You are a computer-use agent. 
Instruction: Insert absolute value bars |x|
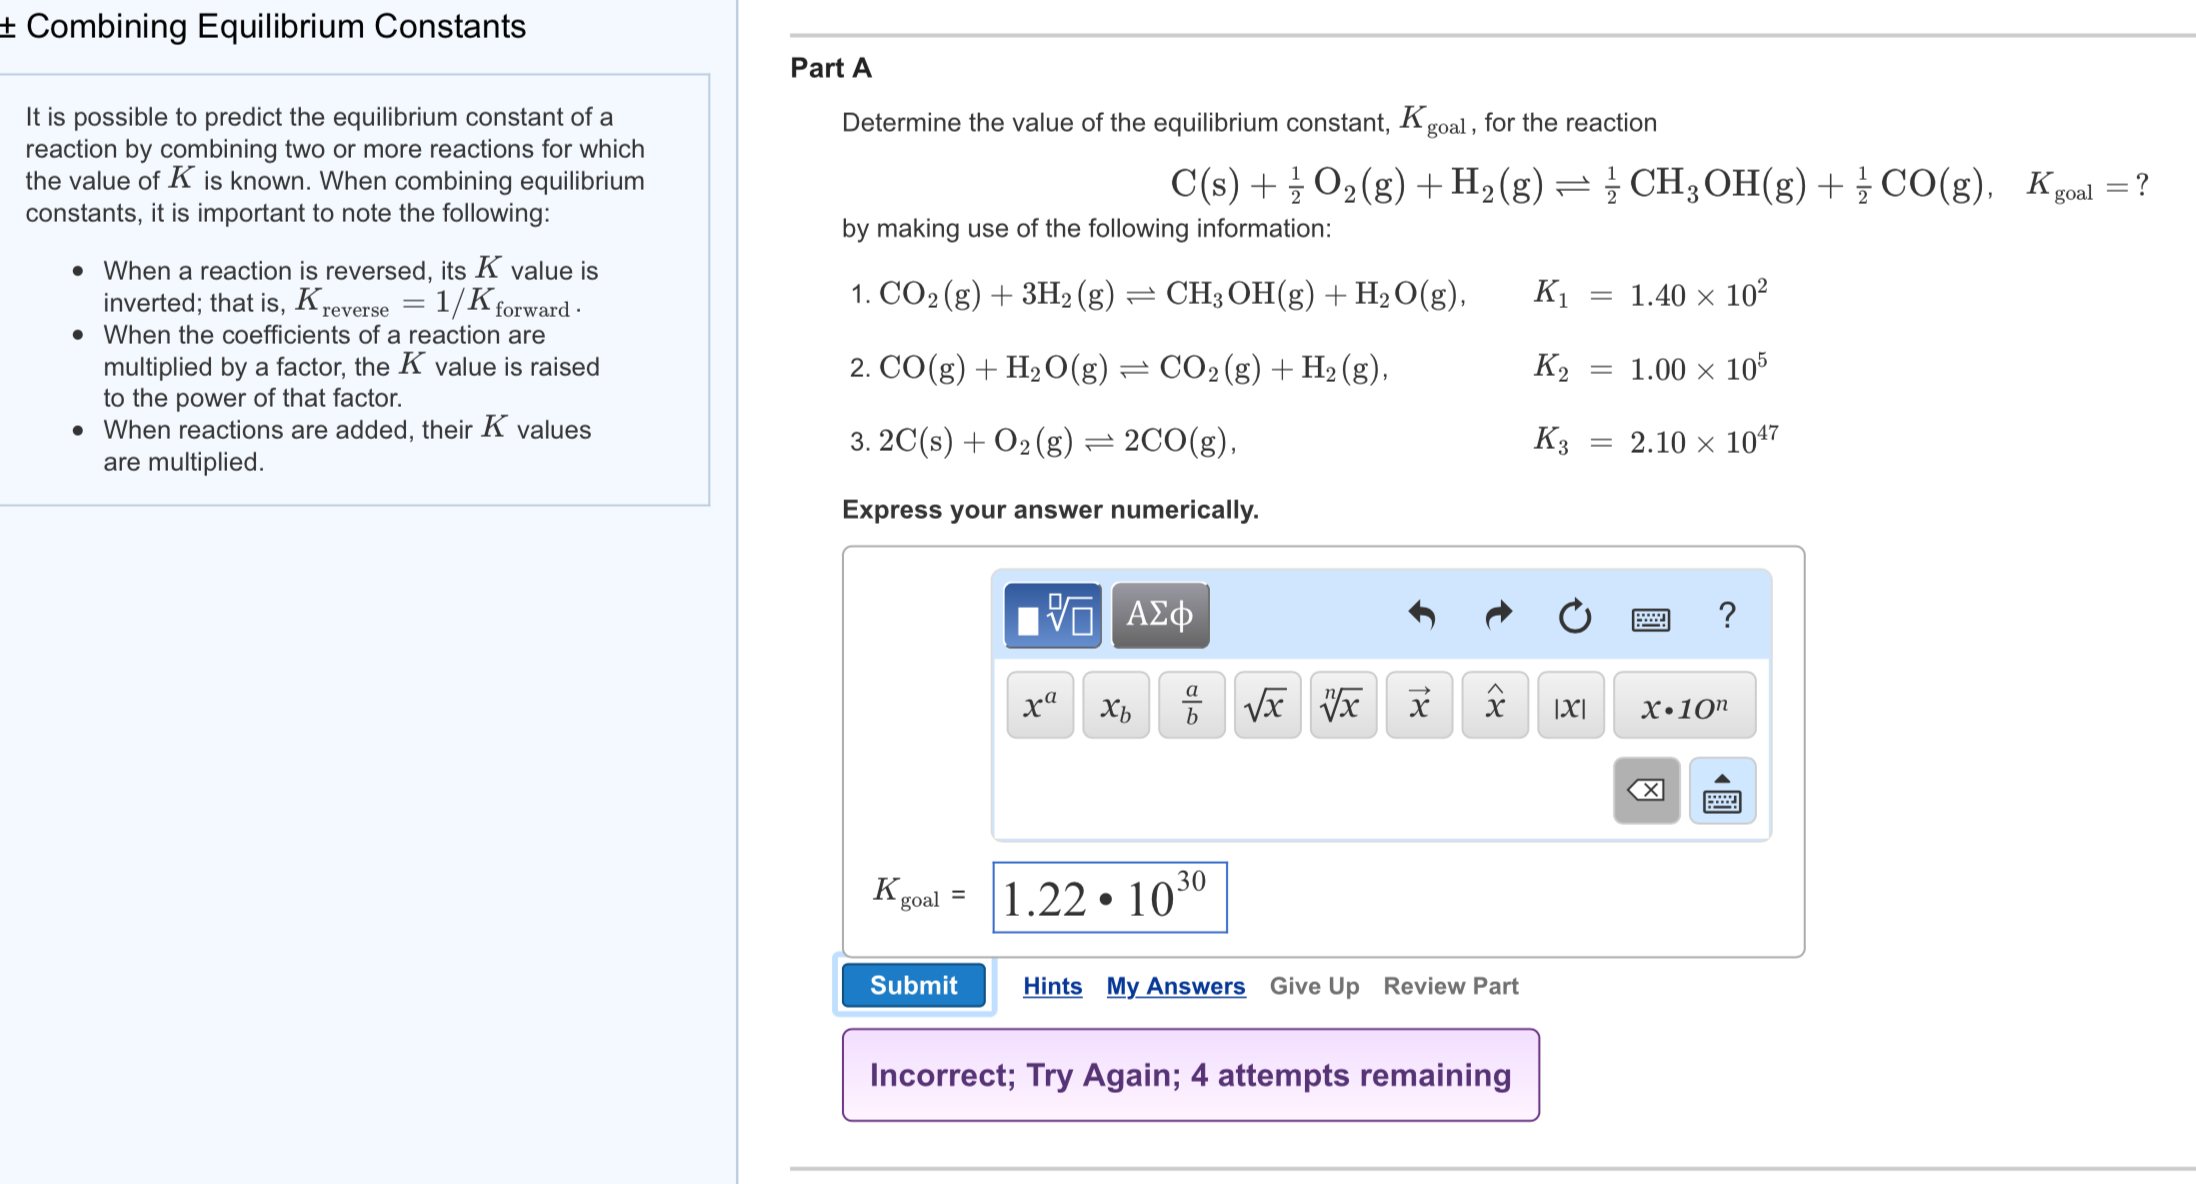(x=1570, y=705)
